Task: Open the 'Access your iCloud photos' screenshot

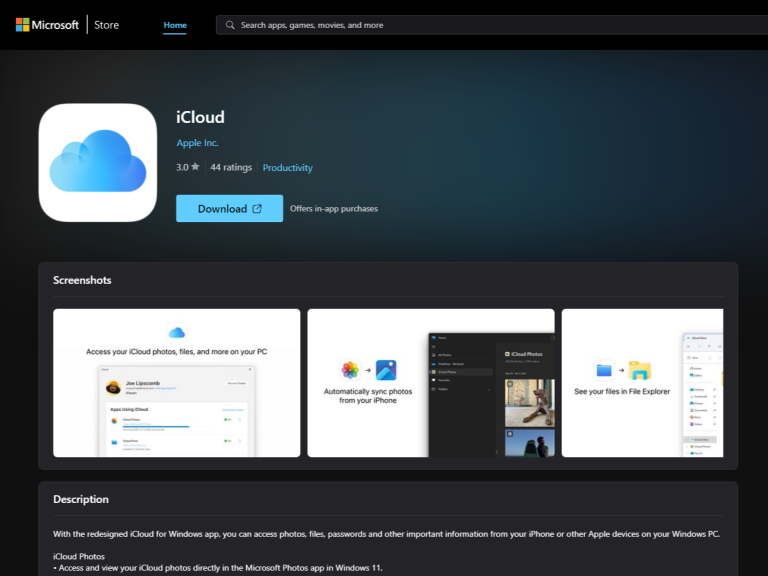Action: (x=177, y=383)
